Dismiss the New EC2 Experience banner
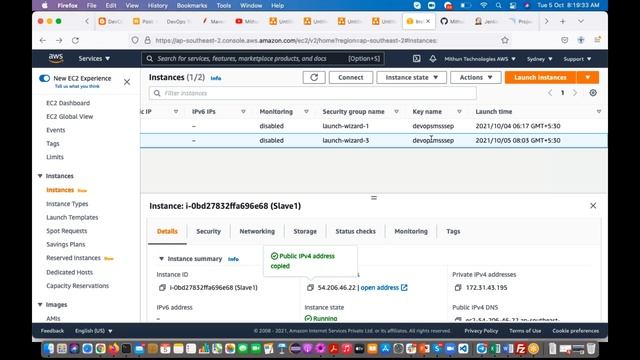The image size is (640, 360). tap(127, 82)
